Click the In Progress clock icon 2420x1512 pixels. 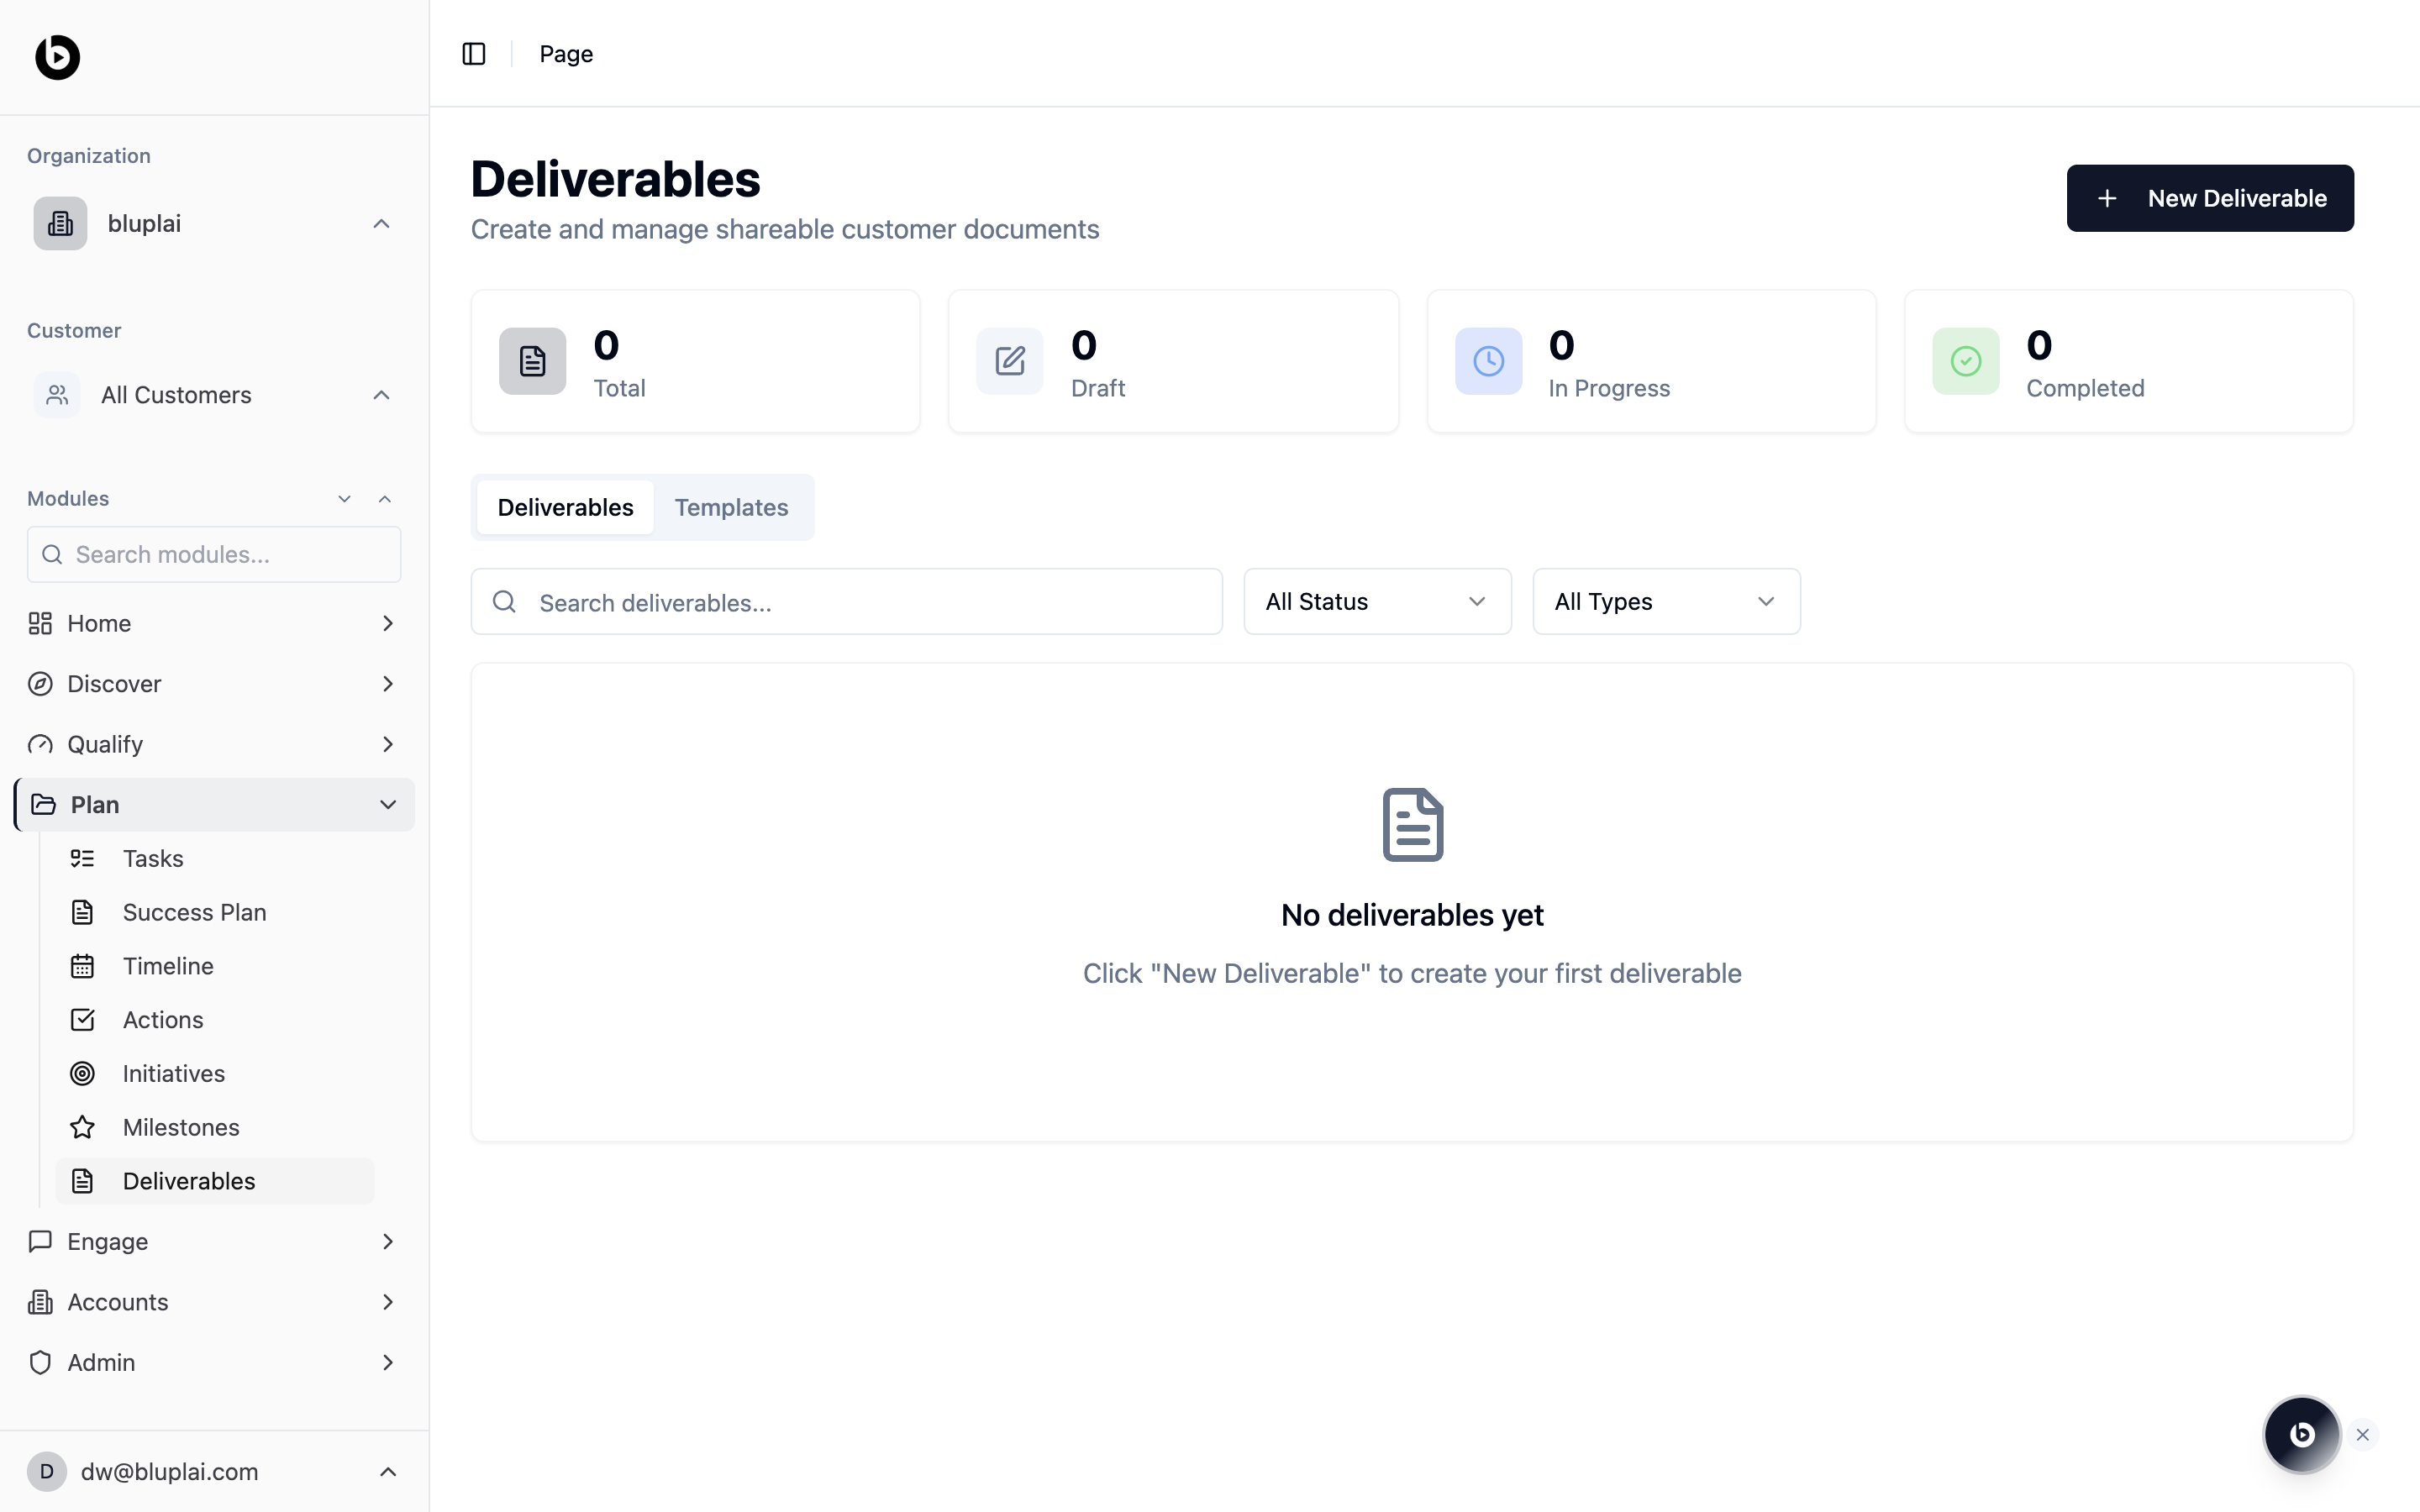1488,361
